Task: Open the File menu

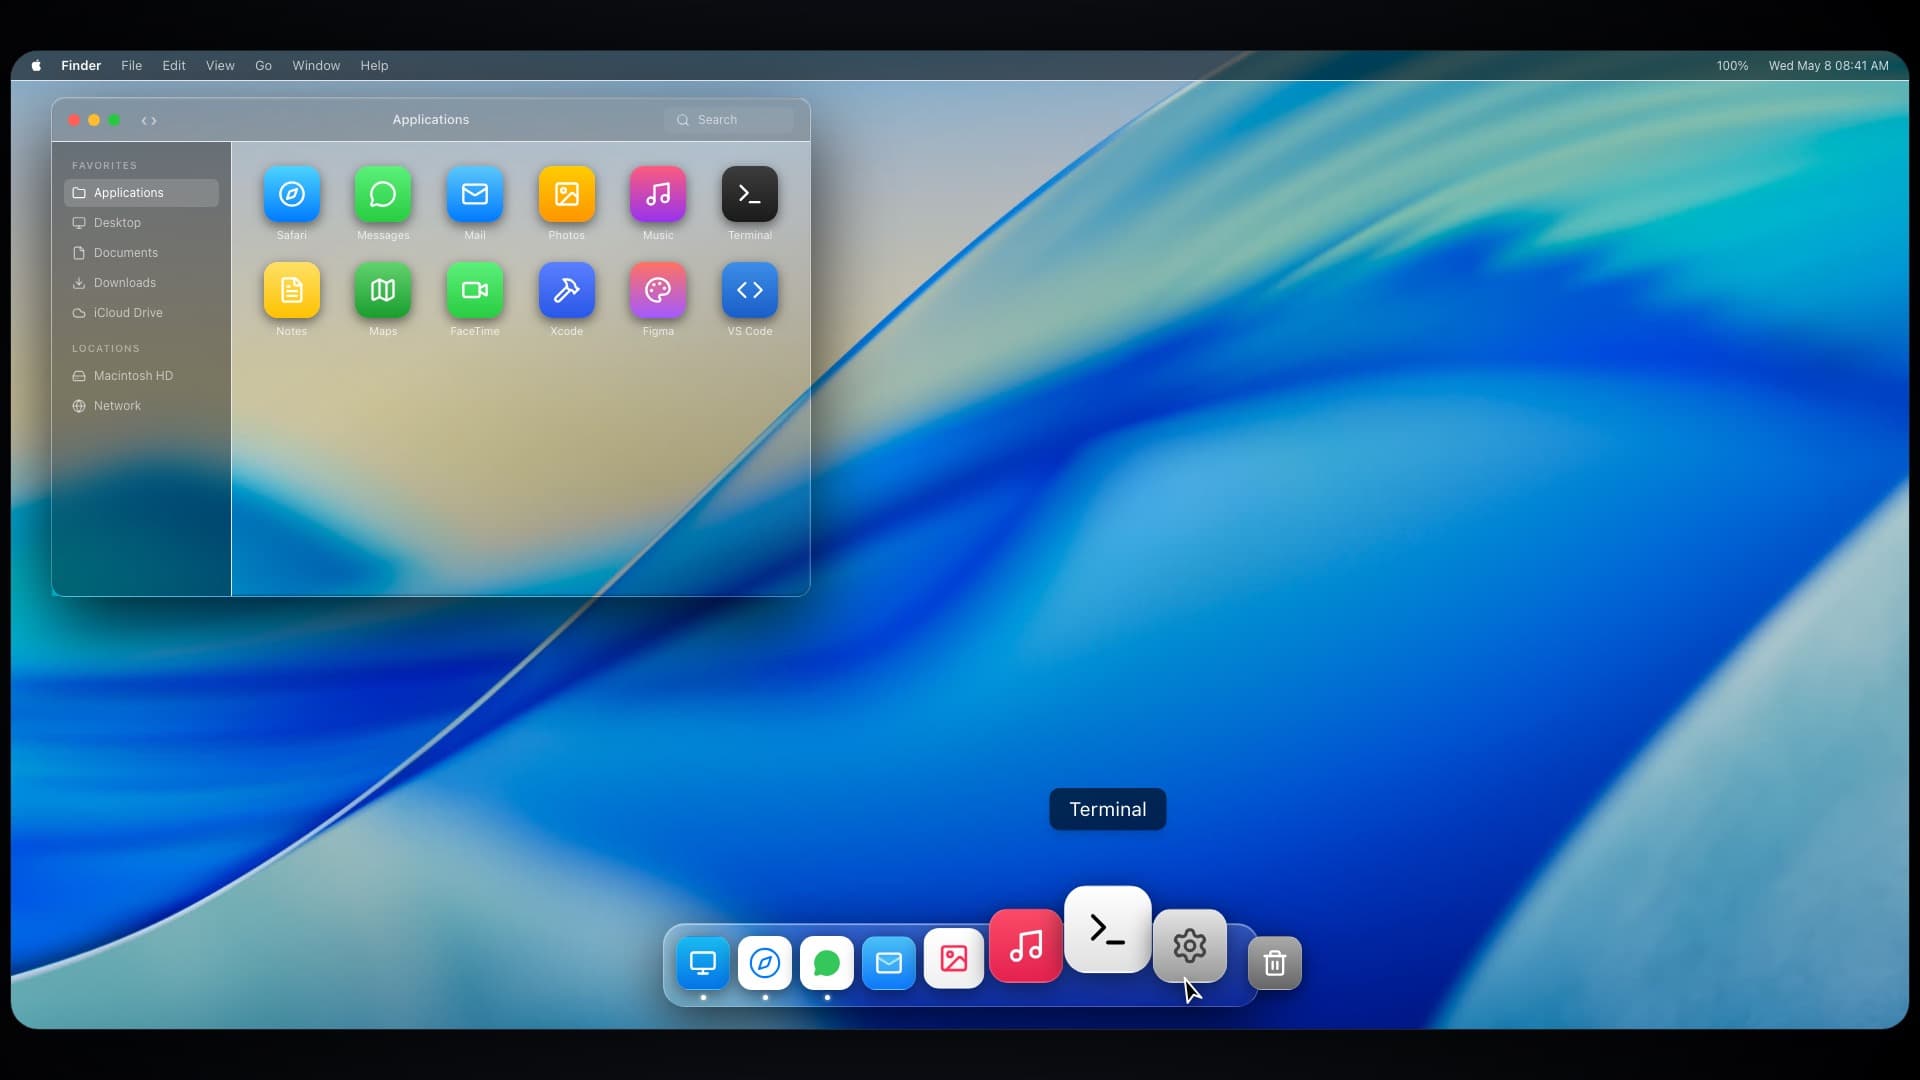Action: [132, 66]
